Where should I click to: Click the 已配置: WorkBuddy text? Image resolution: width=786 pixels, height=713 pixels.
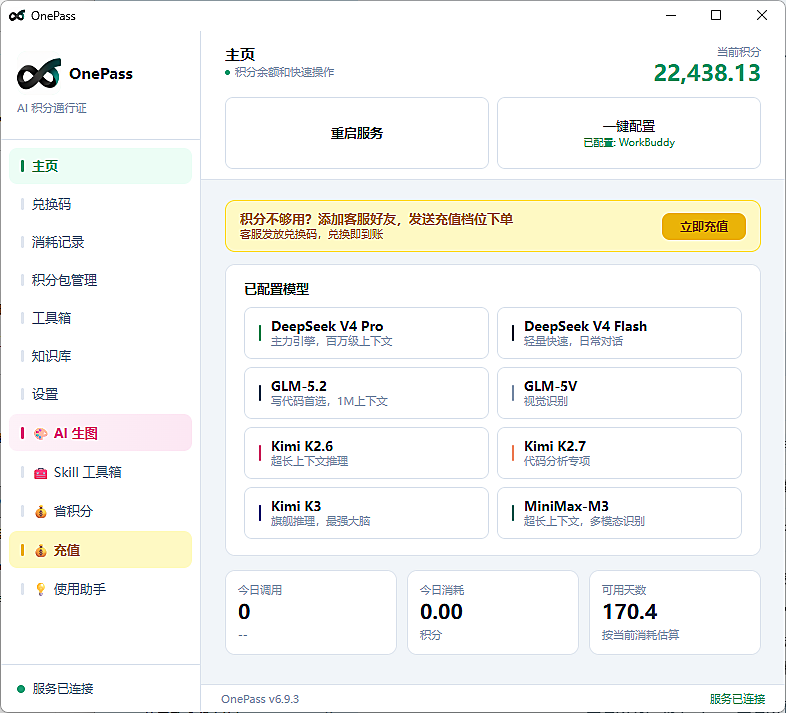629,142
